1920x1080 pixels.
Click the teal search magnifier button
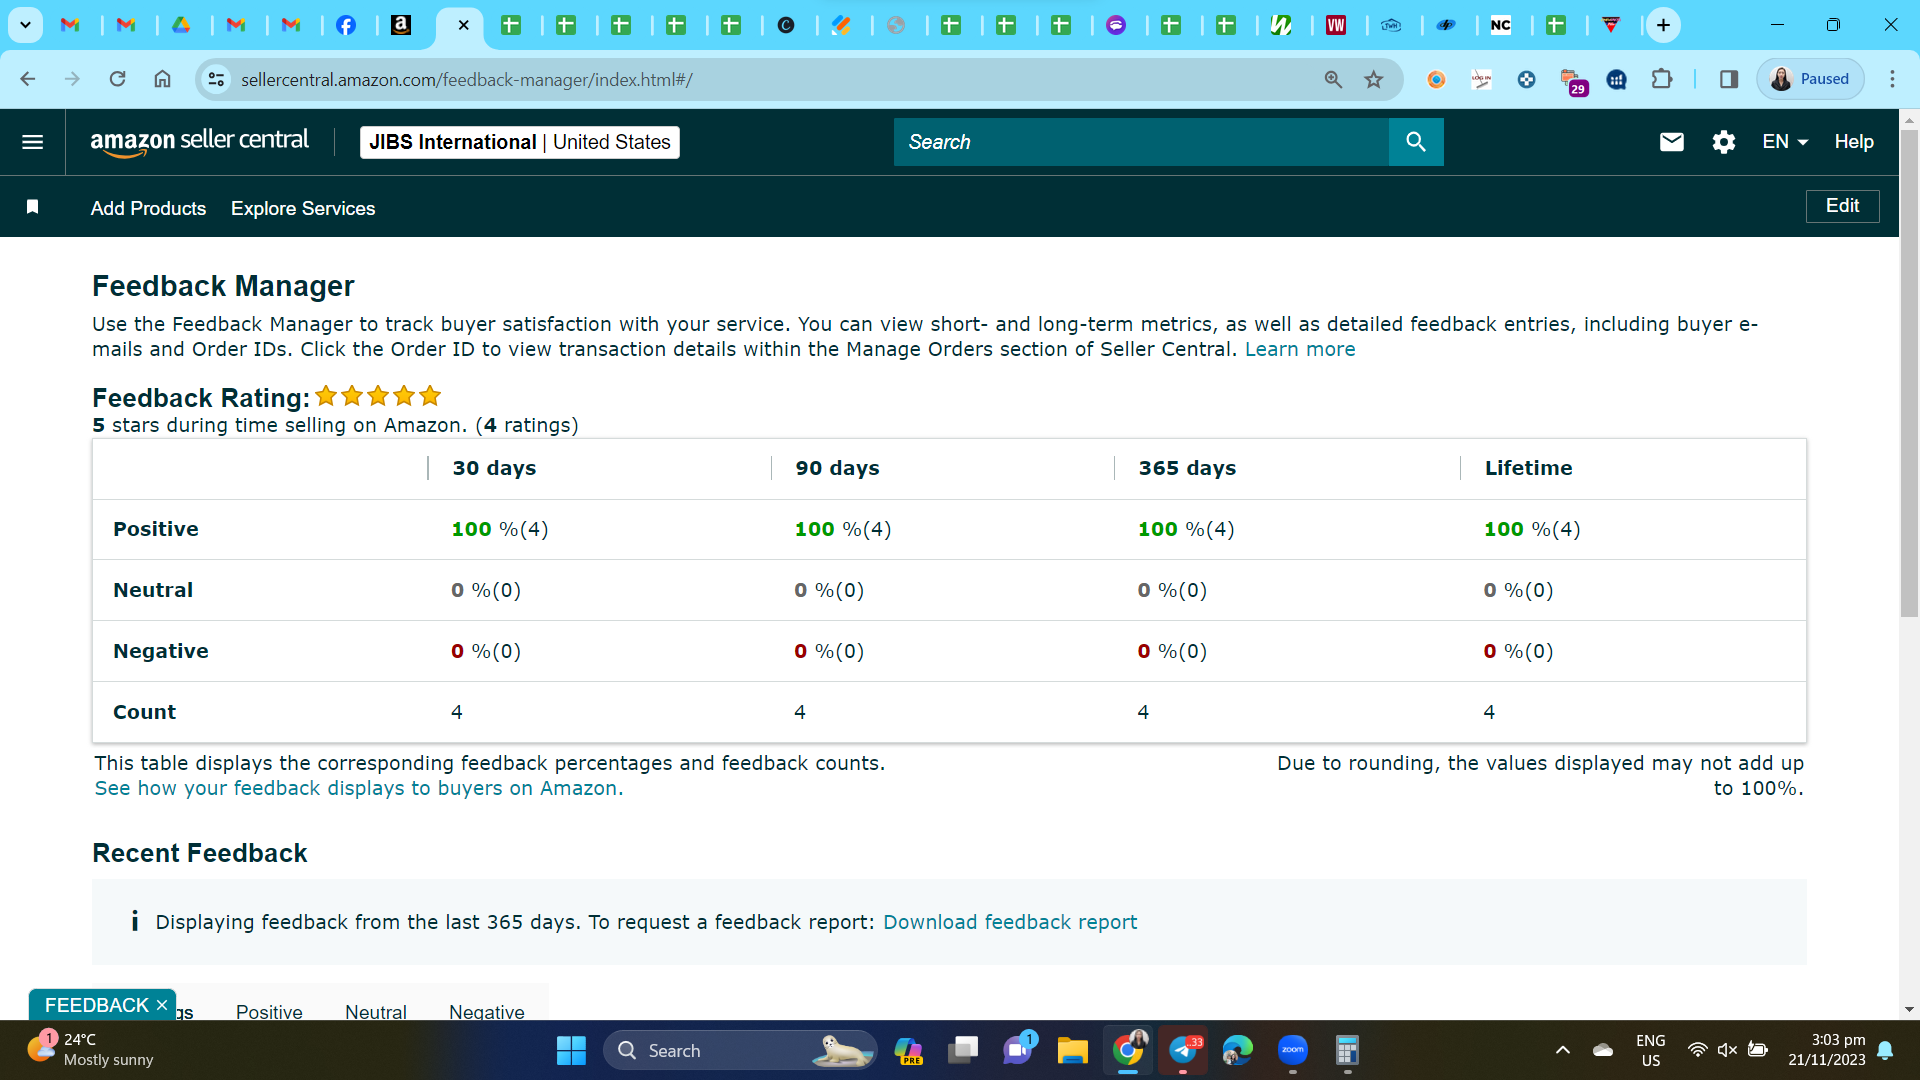click(1416, 142)
